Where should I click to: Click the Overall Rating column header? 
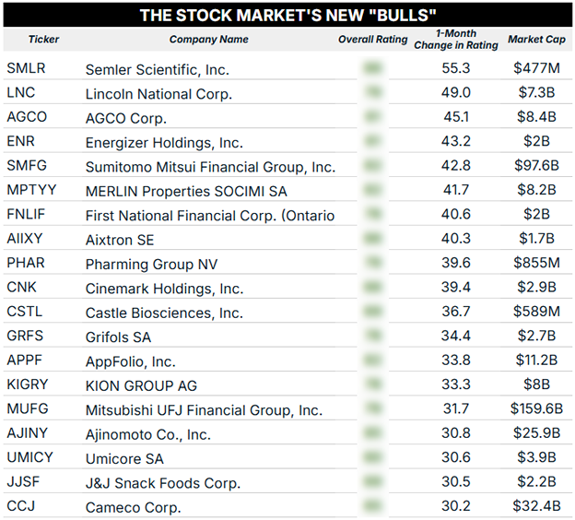pos(373,39)
